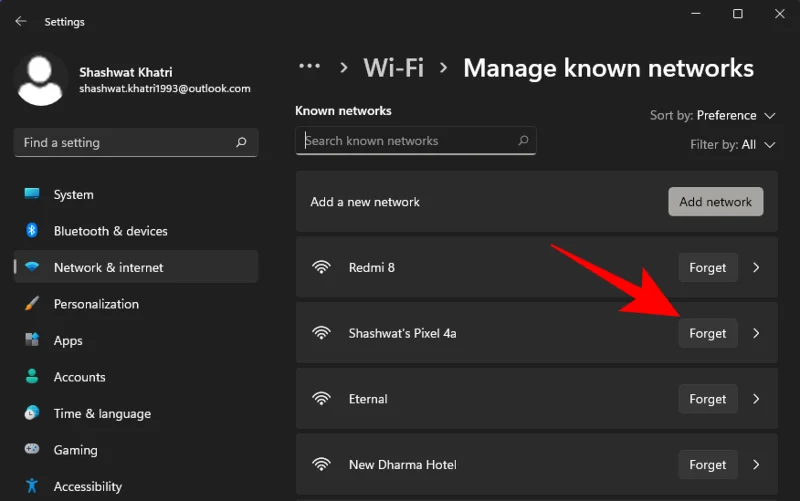Select Network & internet in sidebar
Screen dimensions: 800x501
tap(136, 267)
